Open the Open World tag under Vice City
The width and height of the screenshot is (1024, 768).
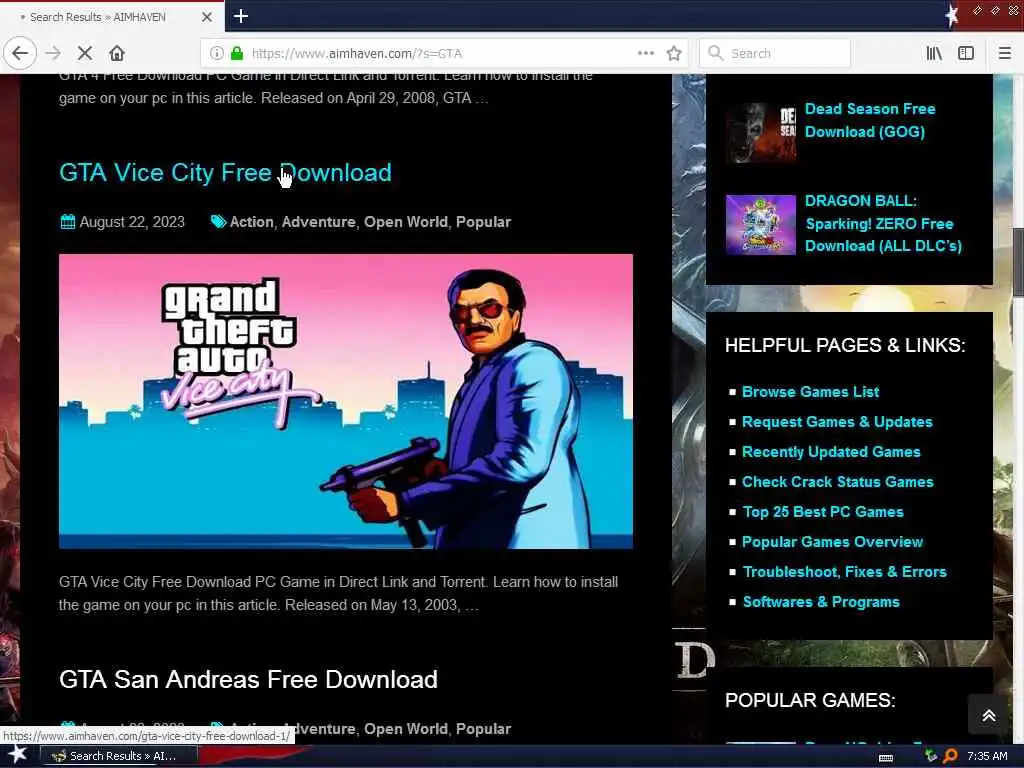pos(406,222)
